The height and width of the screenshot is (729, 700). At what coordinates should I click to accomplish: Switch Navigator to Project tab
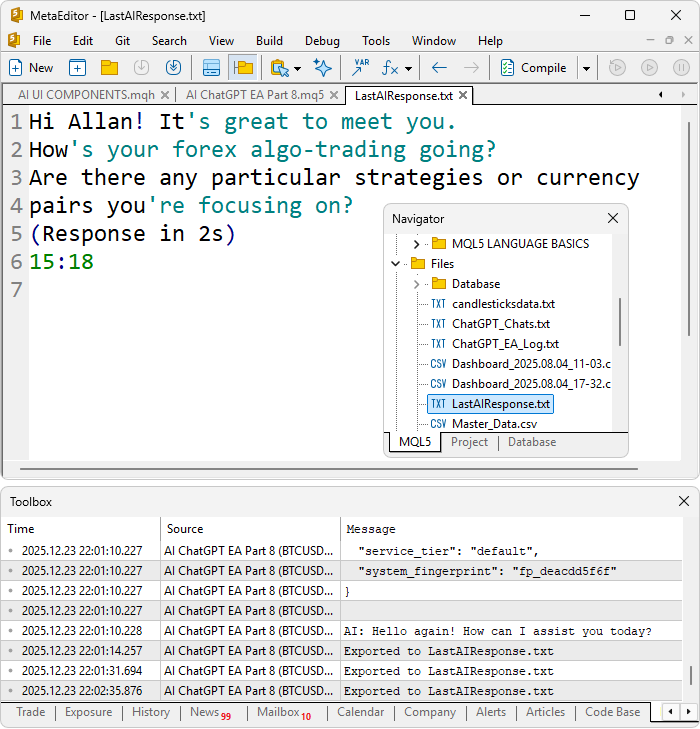[469, 442]
